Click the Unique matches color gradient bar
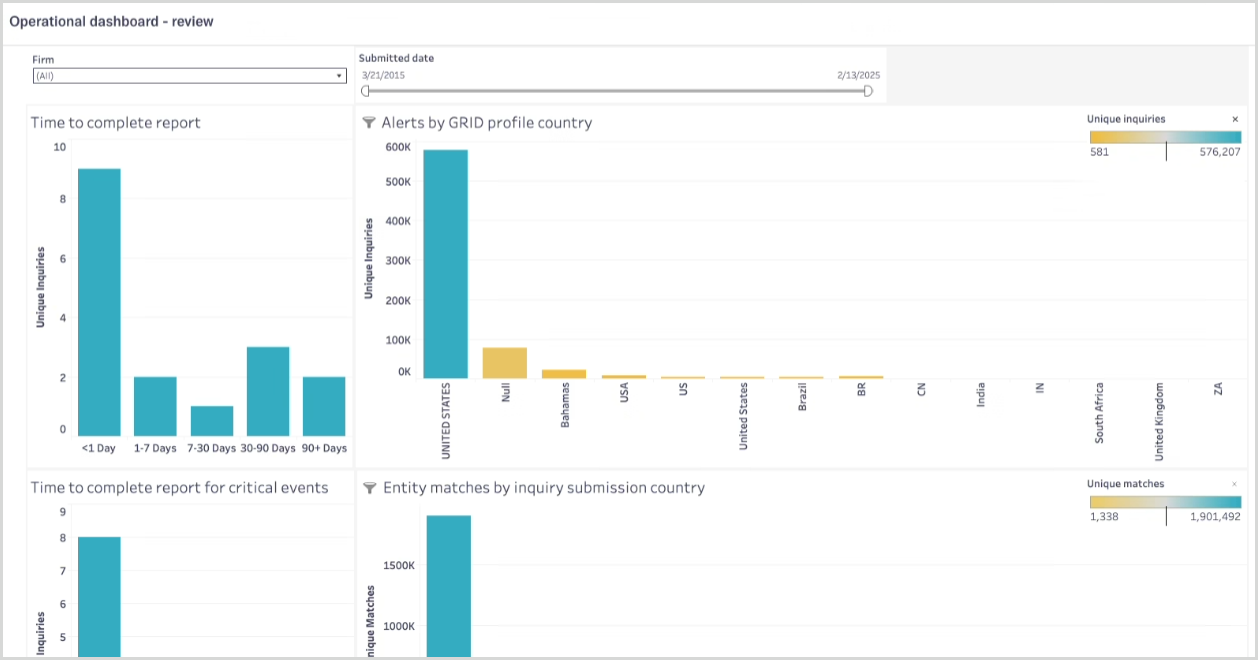1258x660 pixels. click(x=1165, y=502)
